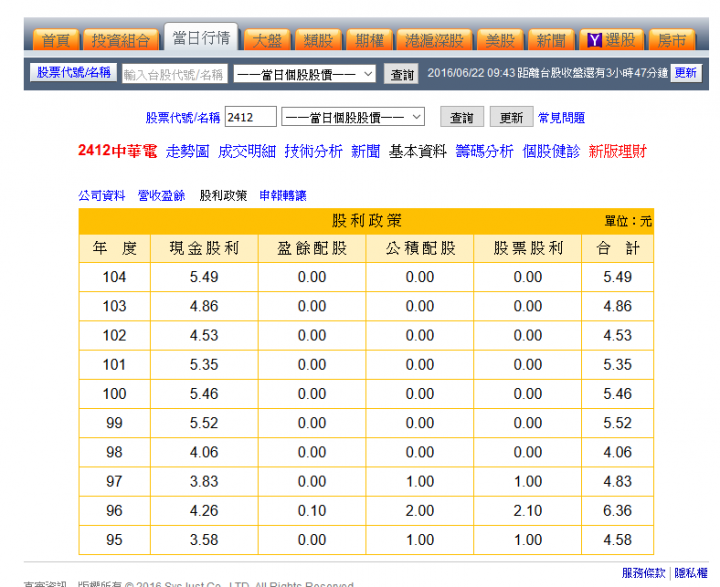Go to 新聞 tab in top bar

click(551, 40)
